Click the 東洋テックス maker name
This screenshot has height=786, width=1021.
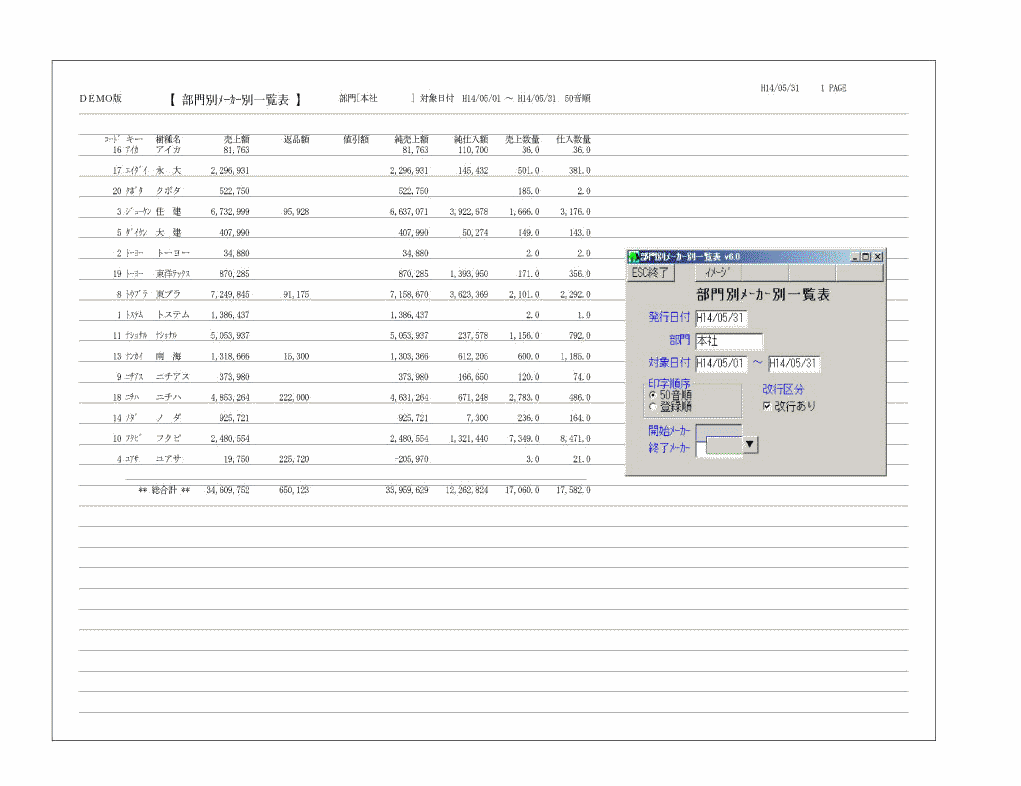point(173,274)
